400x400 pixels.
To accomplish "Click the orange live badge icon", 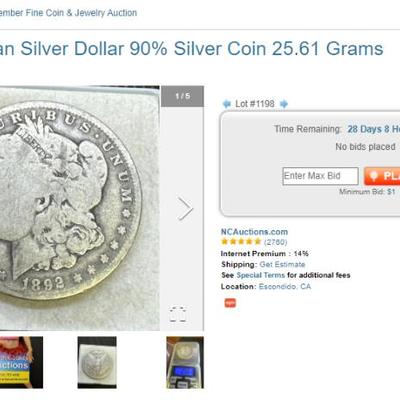I will (230, 303).
